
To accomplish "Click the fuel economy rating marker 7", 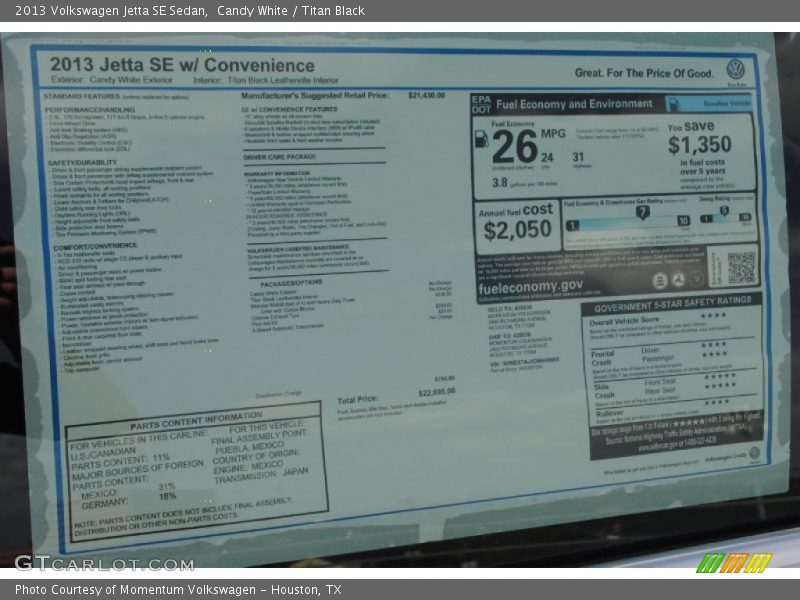I will tap(642, 212).
